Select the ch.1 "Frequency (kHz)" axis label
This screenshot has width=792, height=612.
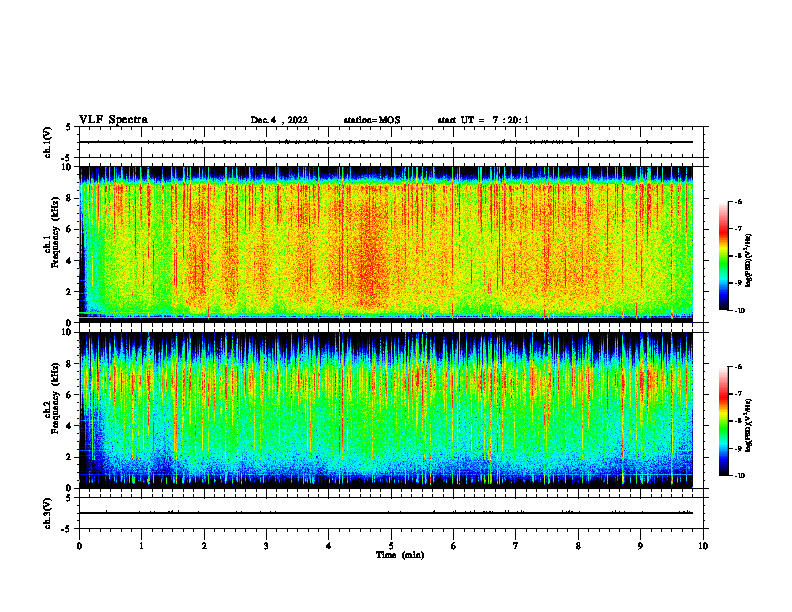[55, 233]
